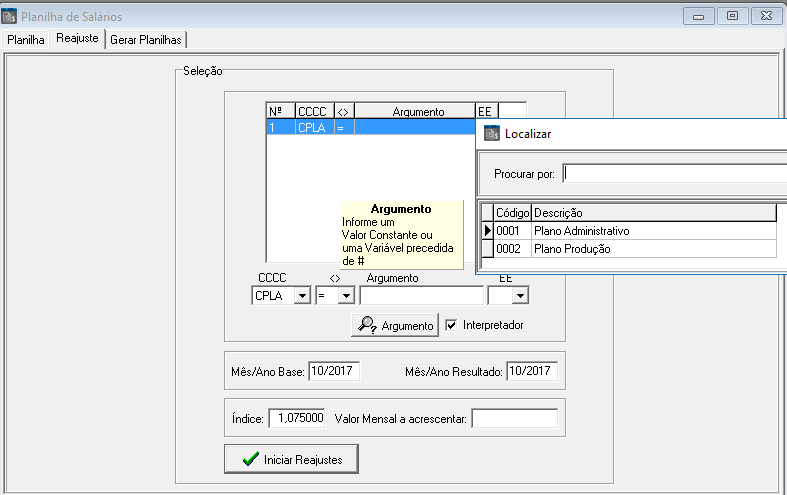Click the Localizar dialog title icon
This screenshot has width=787, height=495.
[x=491, y=133]
